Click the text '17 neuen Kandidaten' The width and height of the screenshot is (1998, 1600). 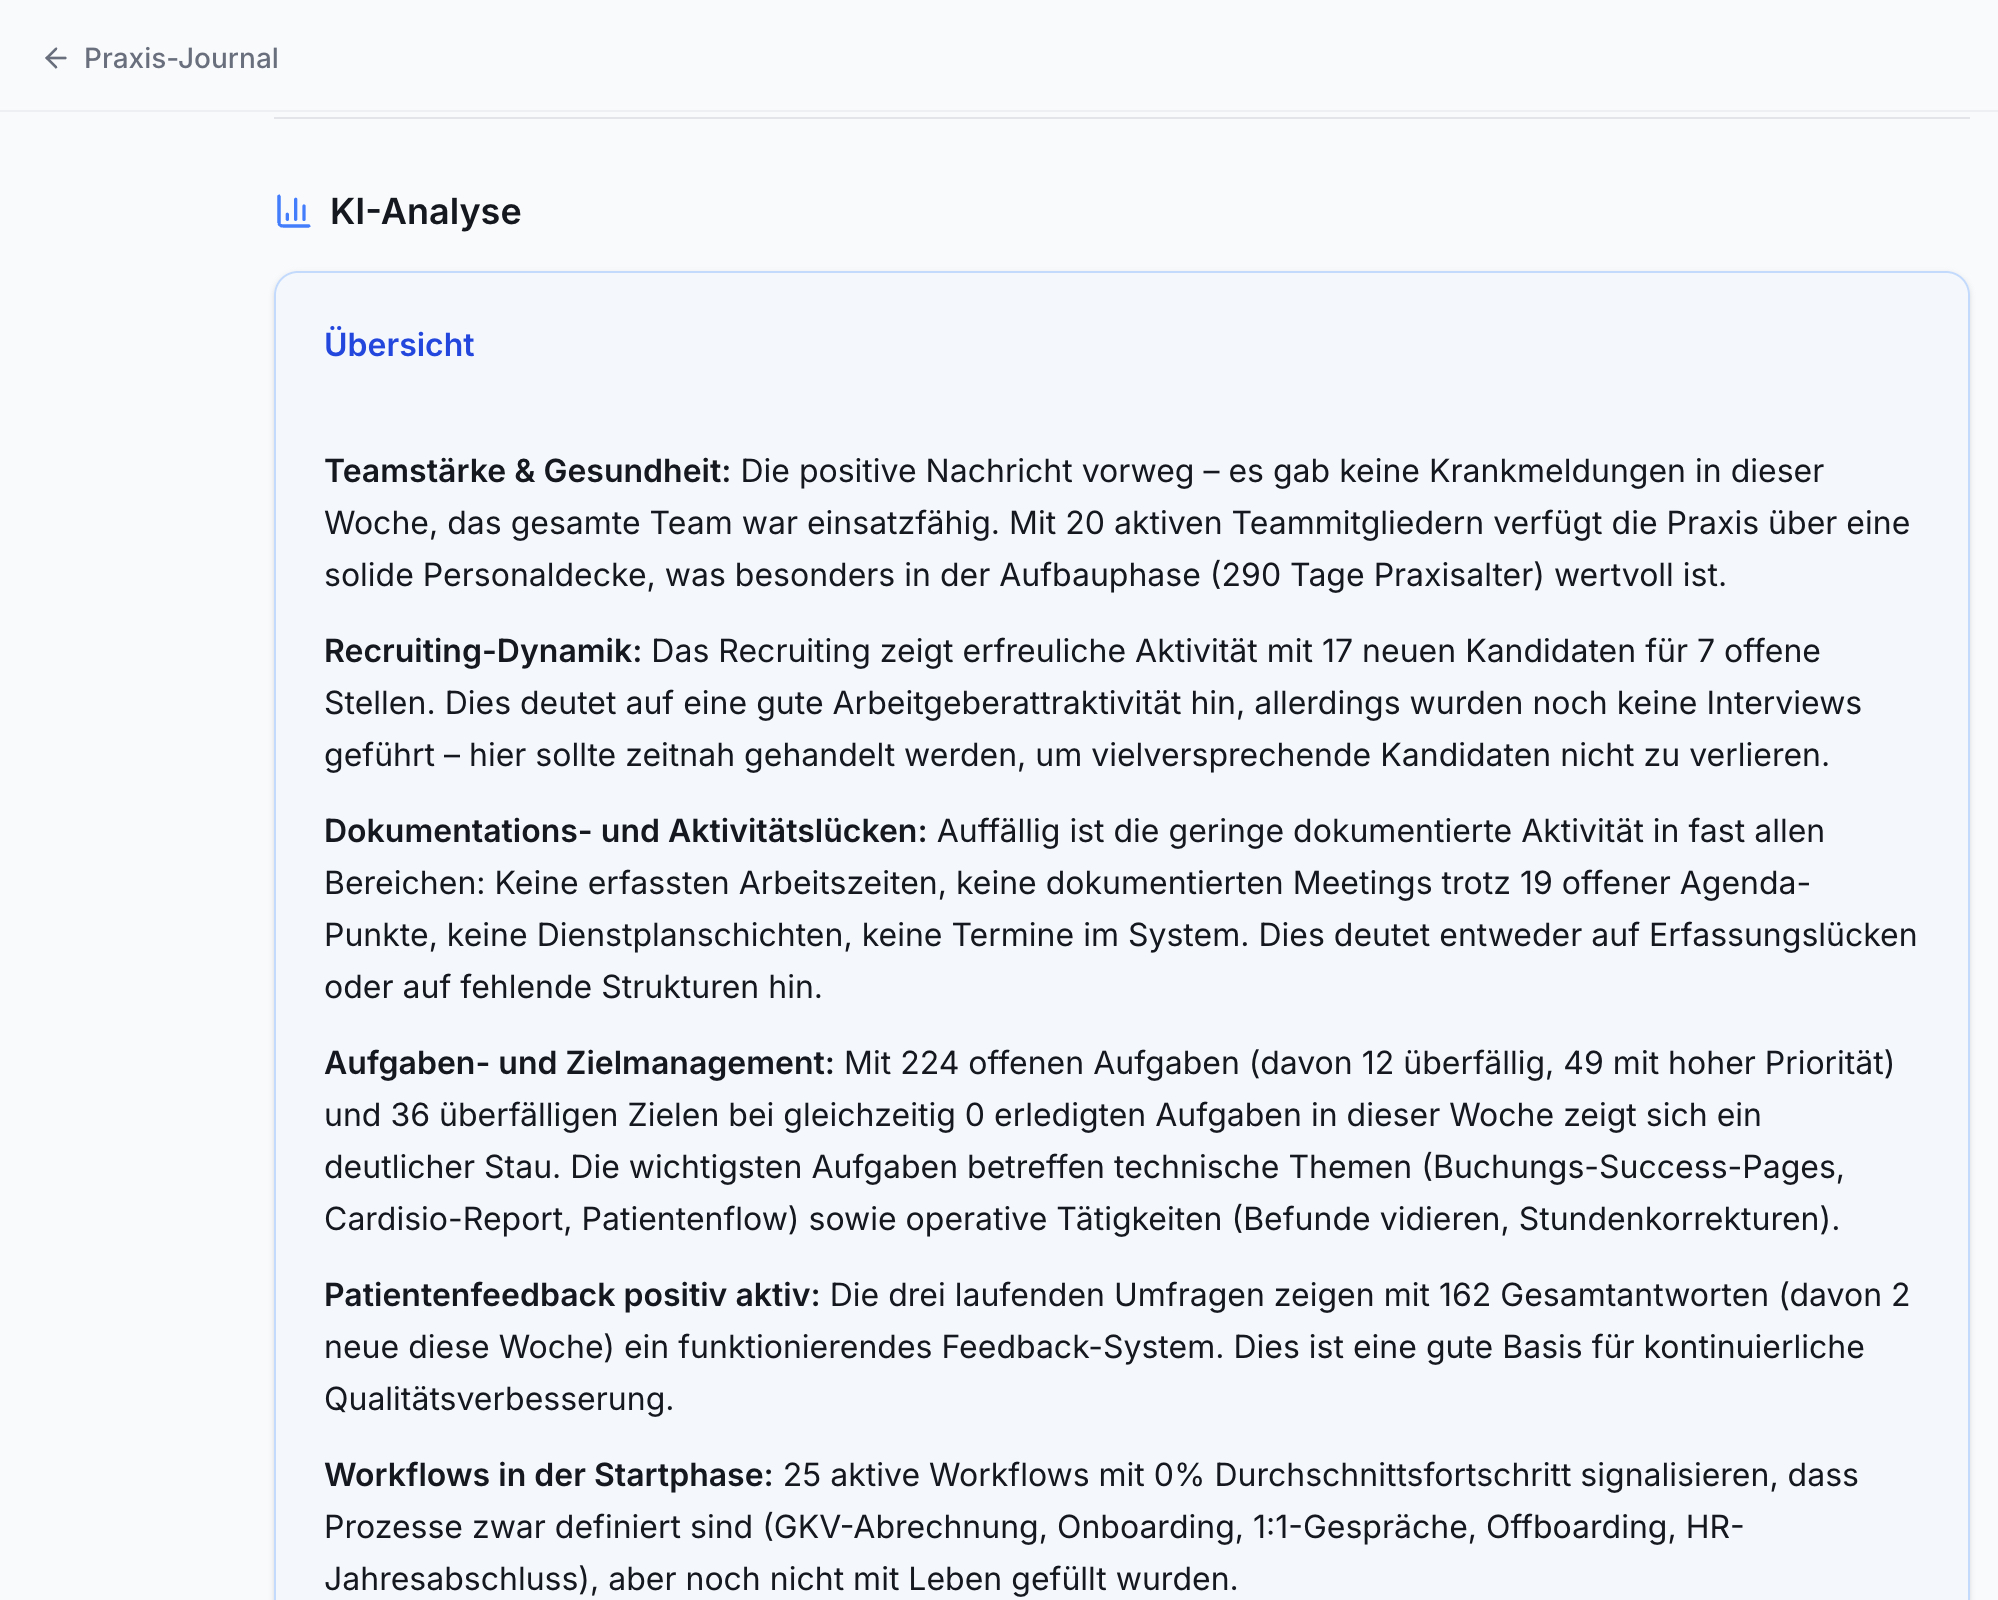(1478, 651)
